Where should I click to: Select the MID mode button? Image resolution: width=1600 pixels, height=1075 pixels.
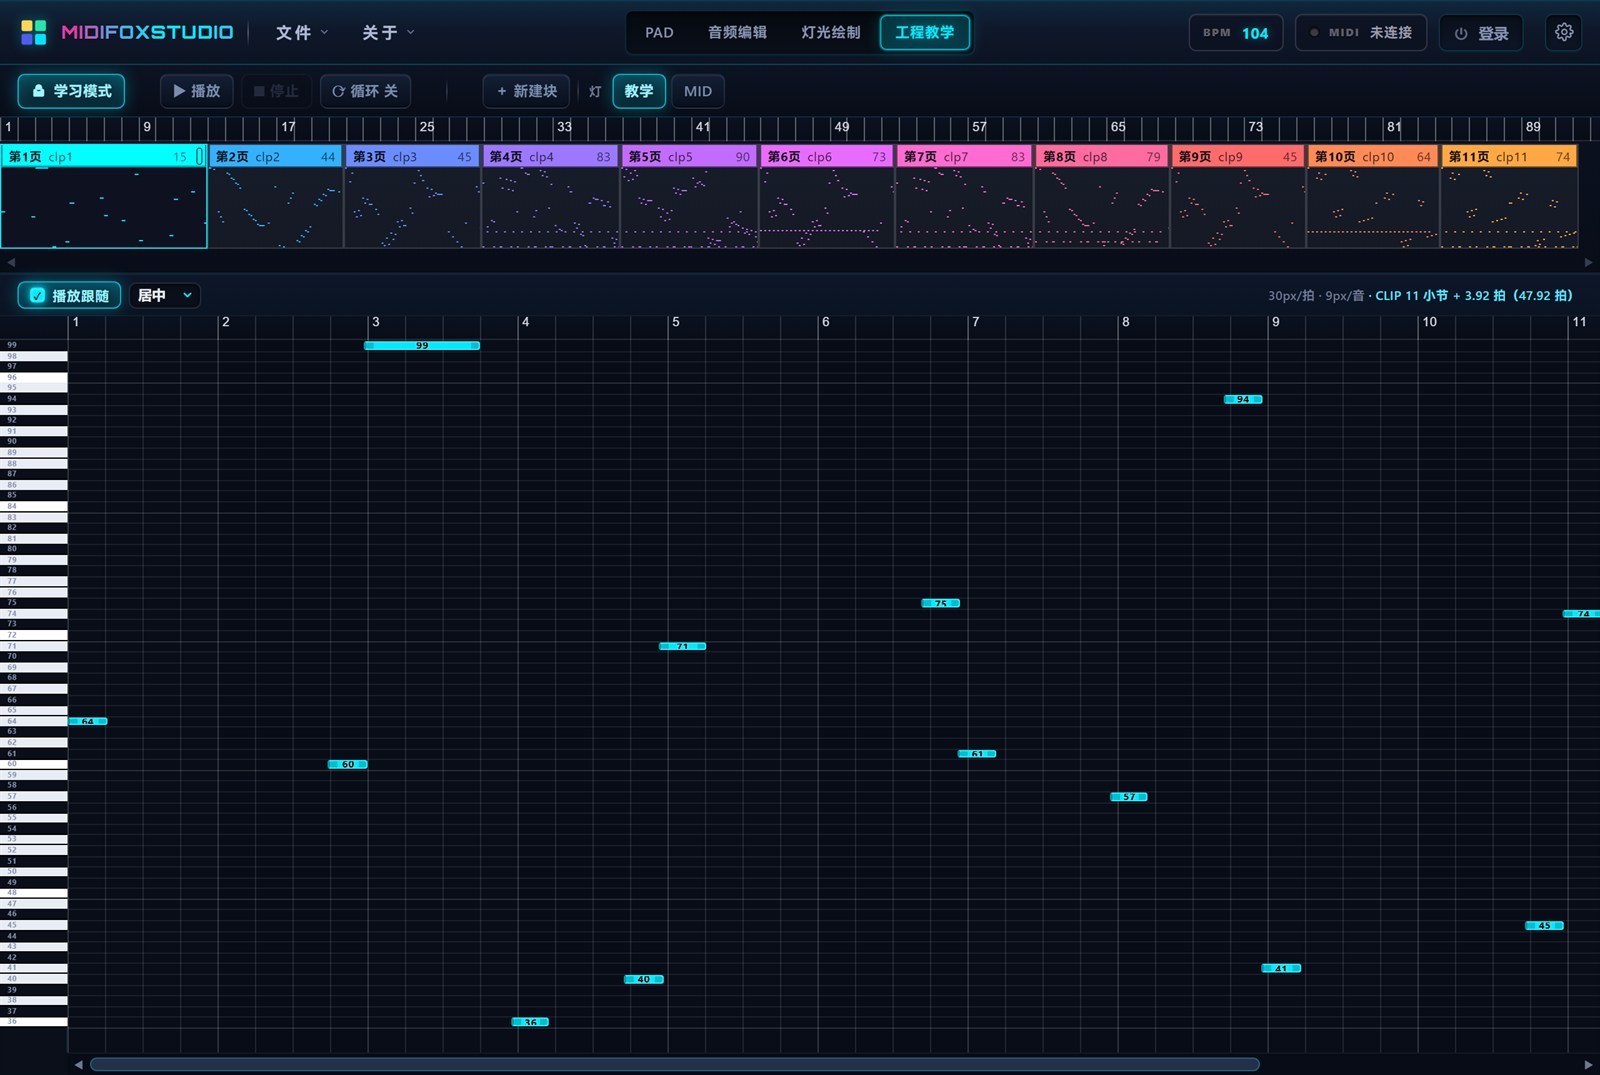[x=698, y=91]
